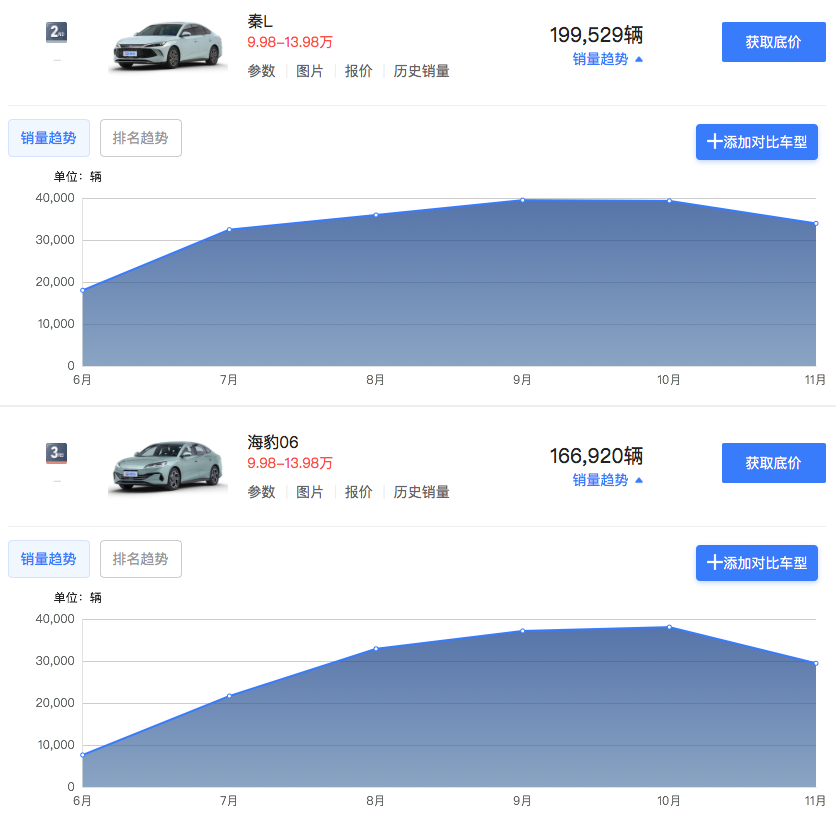Collapse 销量趋势 expander under 199,529辆
This screenshot has height=817, width=836.
(x=608, y=59)
